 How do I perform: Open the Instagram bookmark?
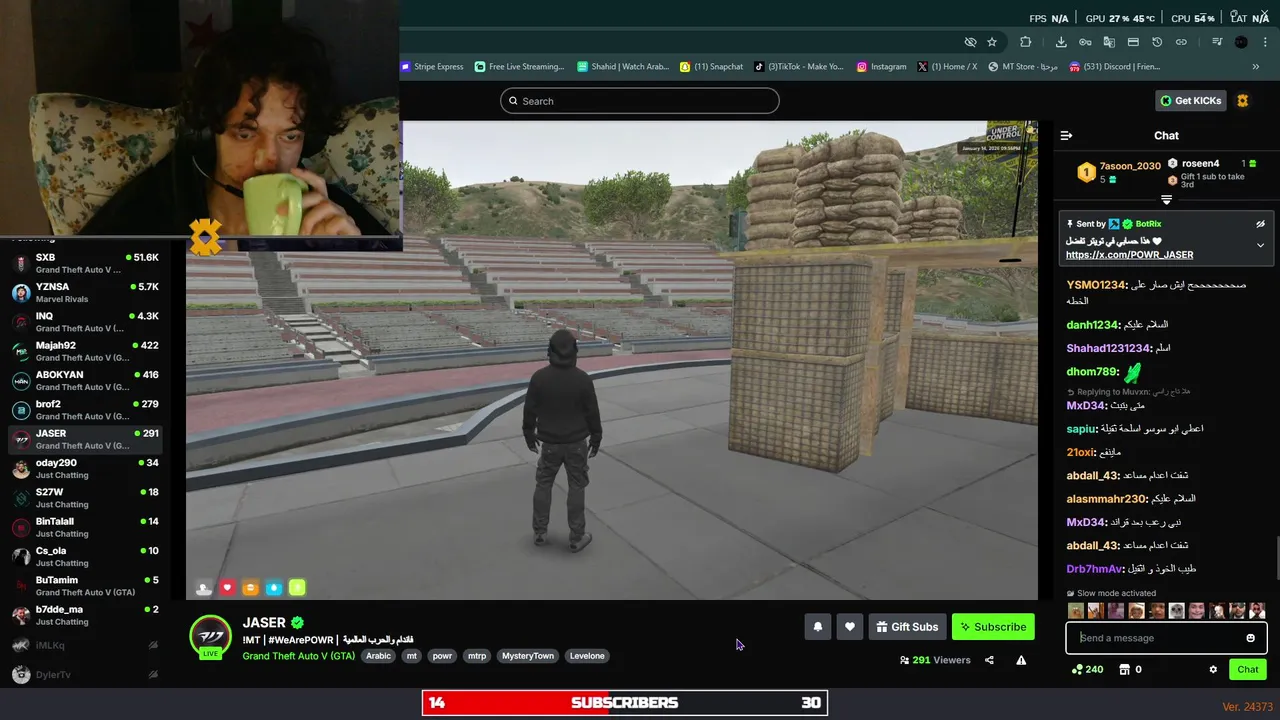click(881, 67)
